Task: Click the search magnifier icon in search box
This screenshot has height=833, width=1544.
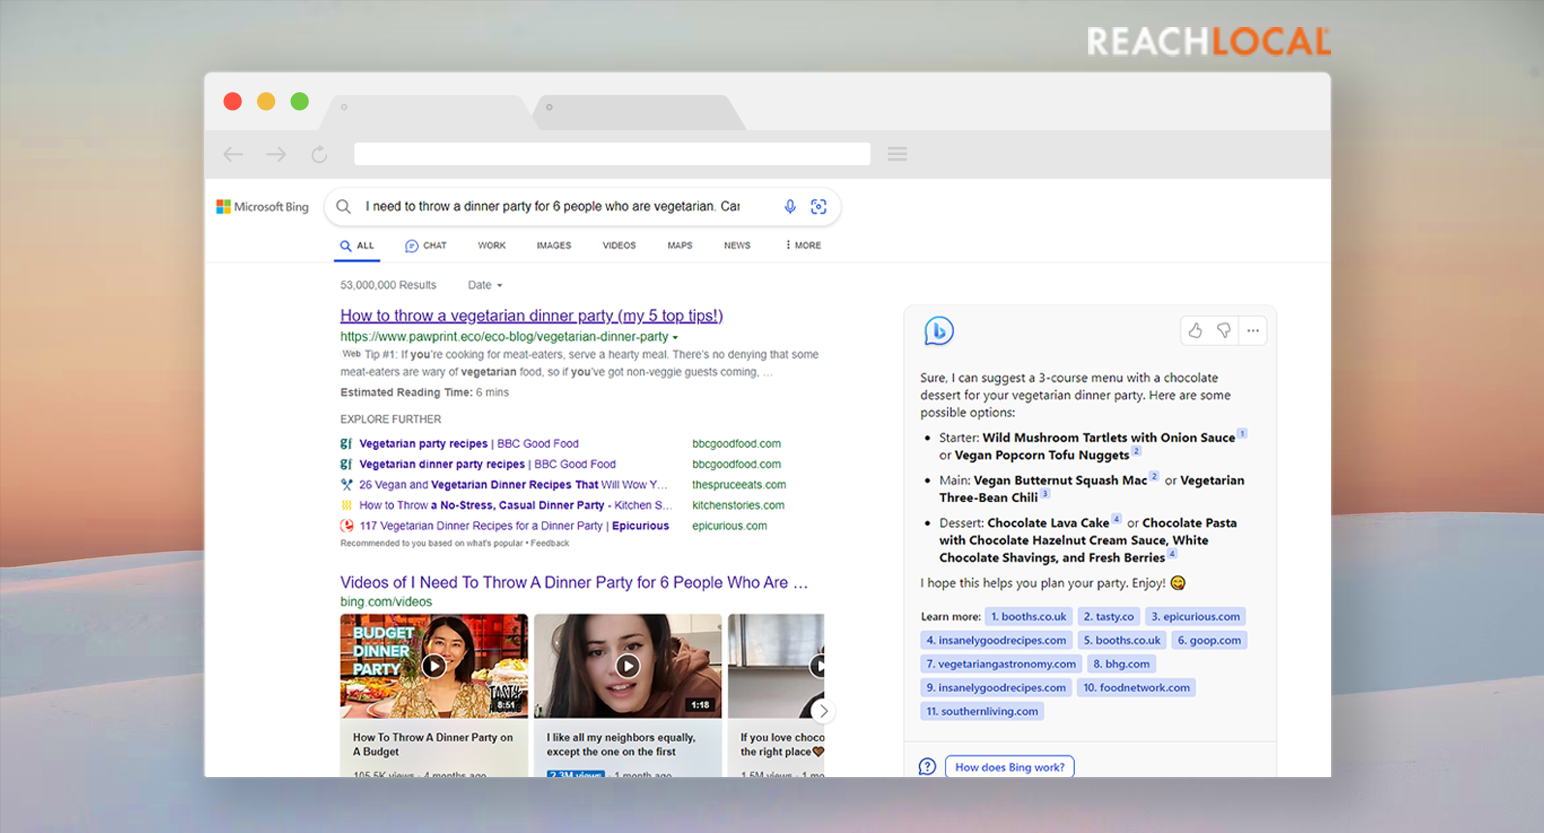Action: pyautogui.click(x=343, y=207)
